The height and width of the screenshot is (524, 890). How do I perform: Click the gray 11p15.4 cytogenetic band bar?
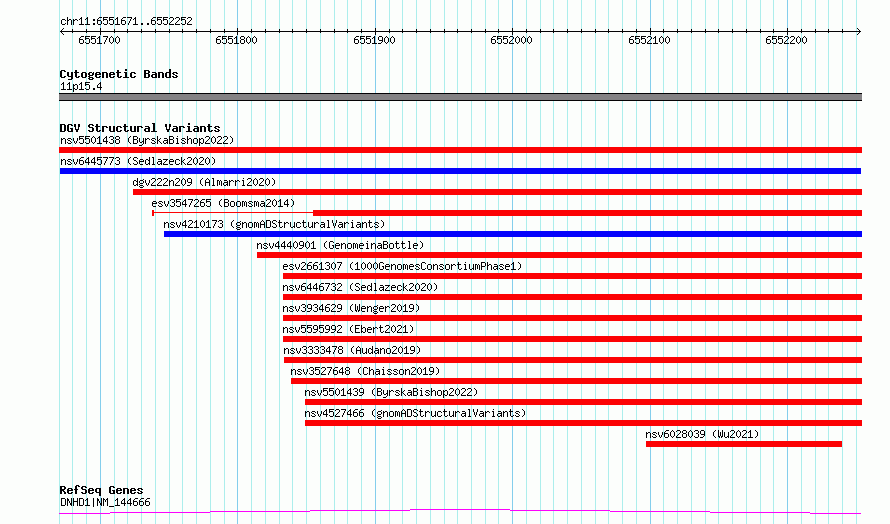460,97
